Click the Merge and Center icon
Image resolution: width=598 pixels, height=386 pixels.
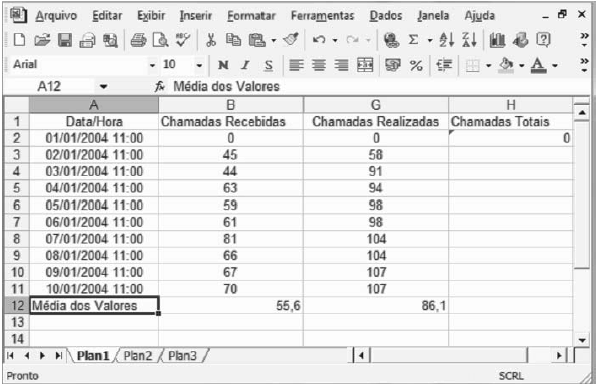point(365,65)
